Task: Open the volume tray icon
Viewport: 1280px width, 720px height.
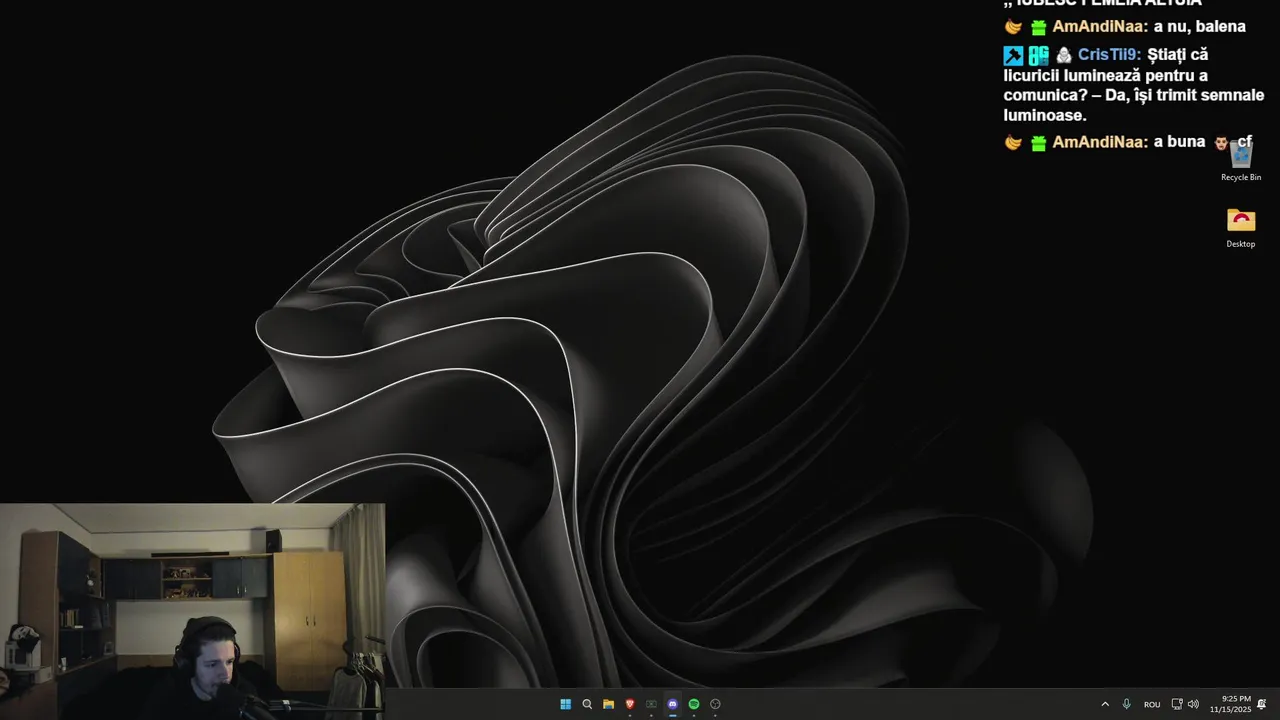Action: pyautogui.click(x=1193, y=704)
